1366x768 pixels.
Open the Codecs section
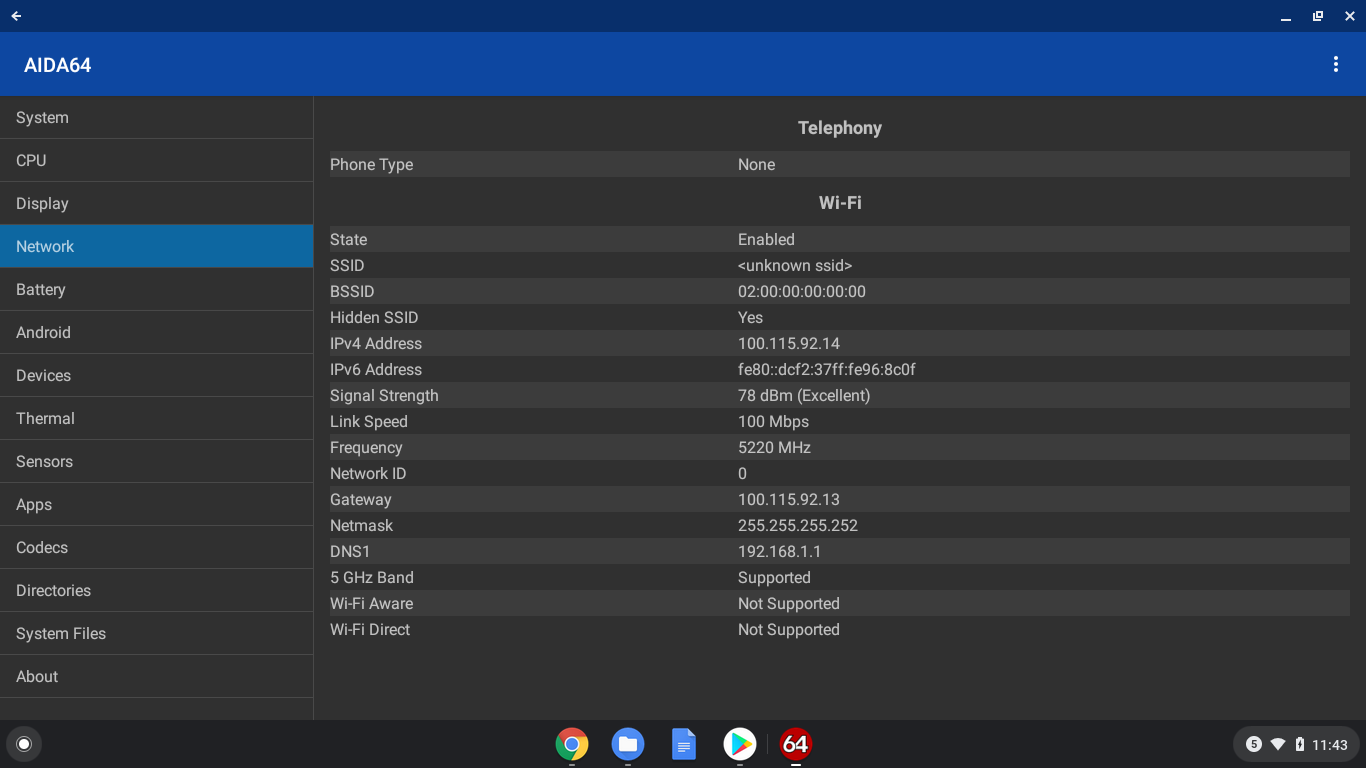click(x=157, y=547)
